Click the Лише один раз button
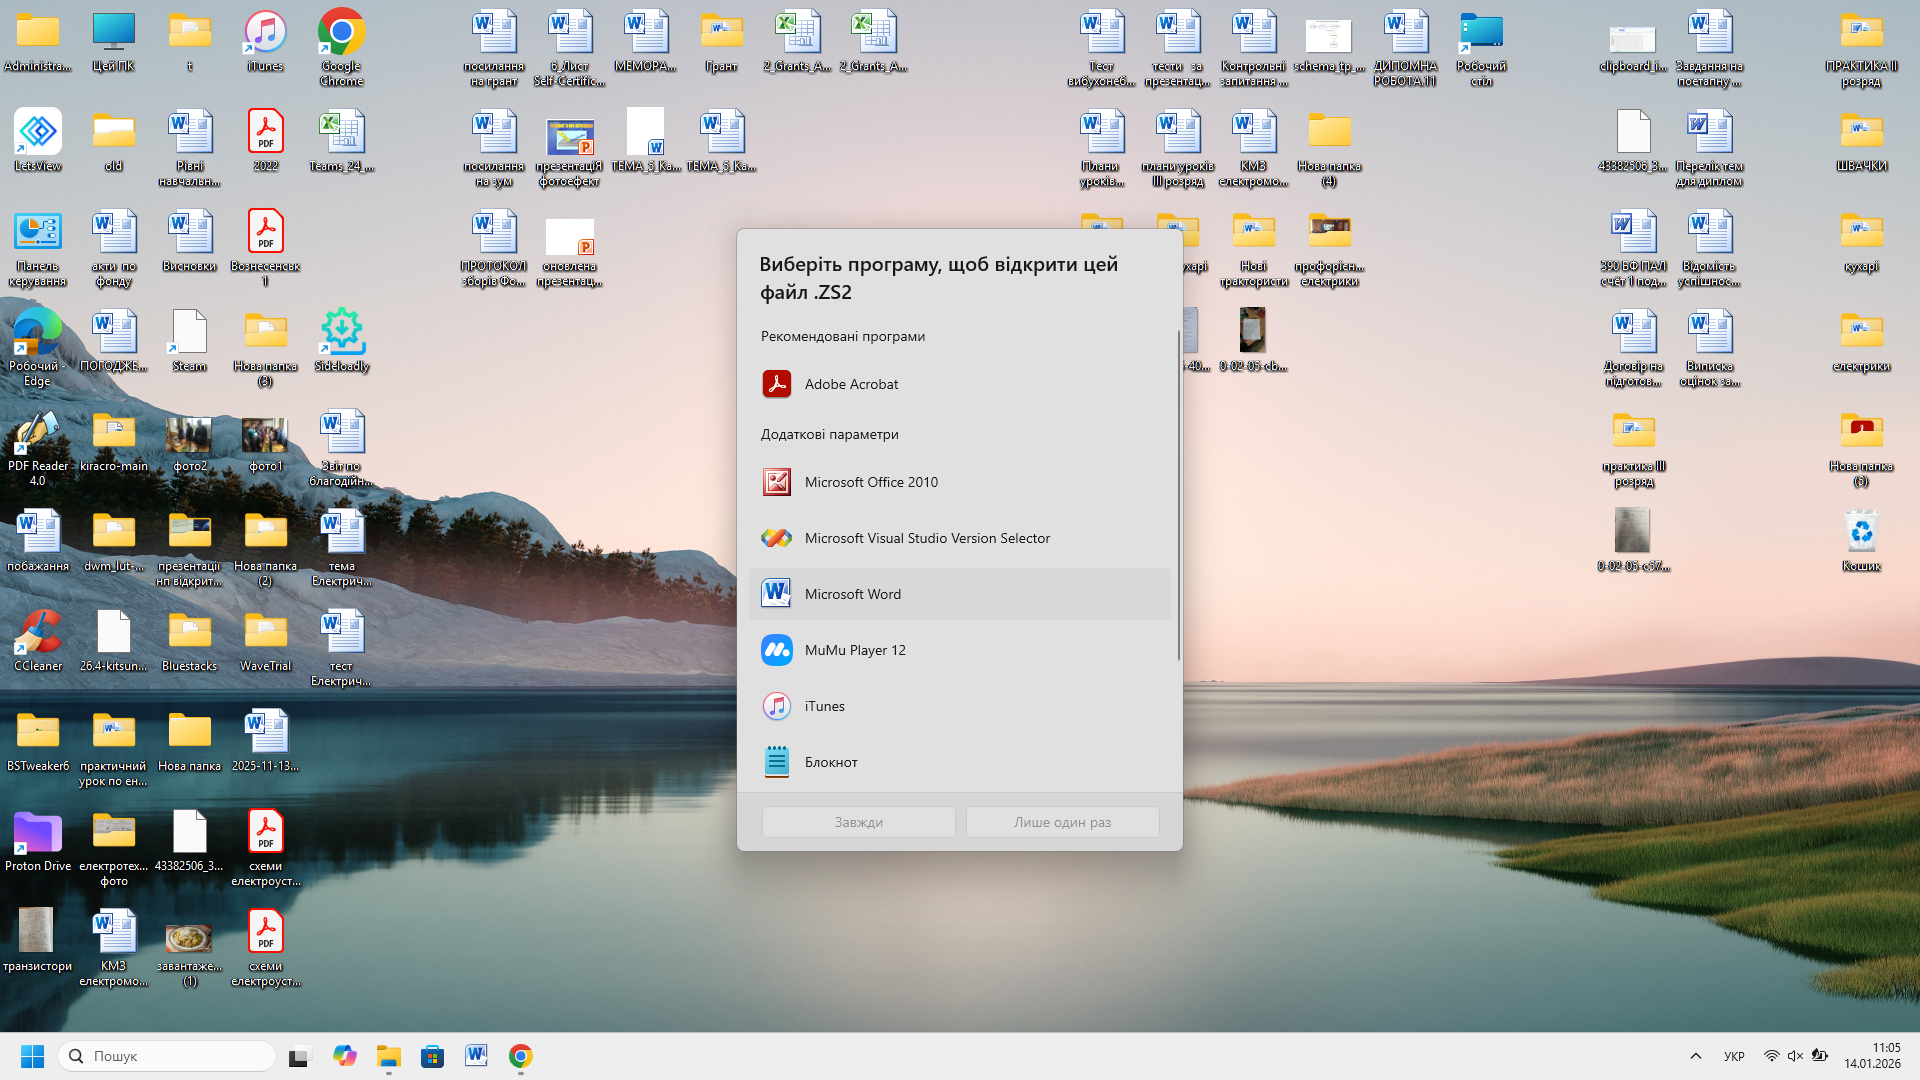The height and width of the screenshot is (1080, 1920). [1062, 822]
